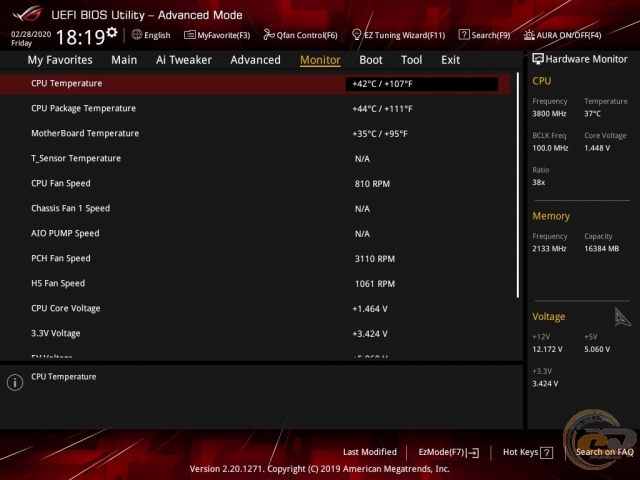Viewport: 640px width, 480px height.
Task: Click Last Modified button
Action: pyautogui.click(x=370, y=452)
